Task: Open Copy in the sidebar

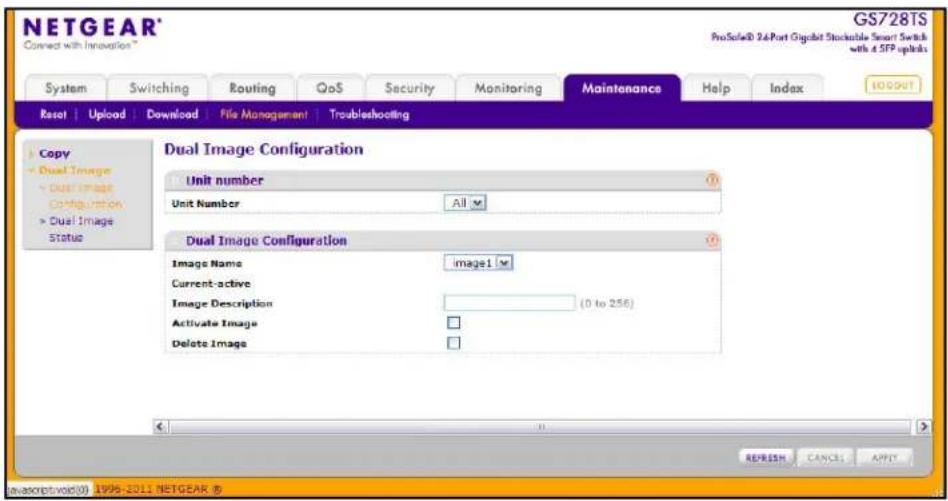Action: pos(54,154)
